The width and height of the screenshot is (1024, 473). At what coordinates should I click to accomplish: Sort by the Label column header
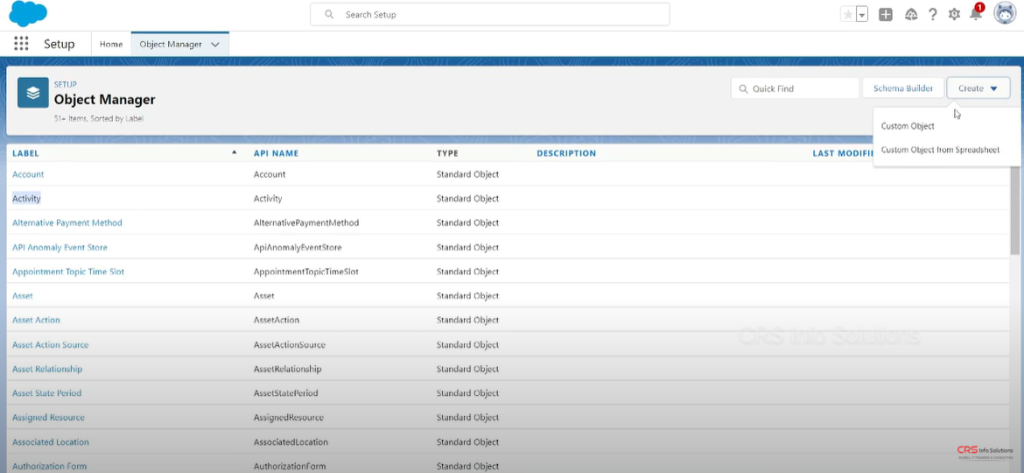[x=25, y=154]
